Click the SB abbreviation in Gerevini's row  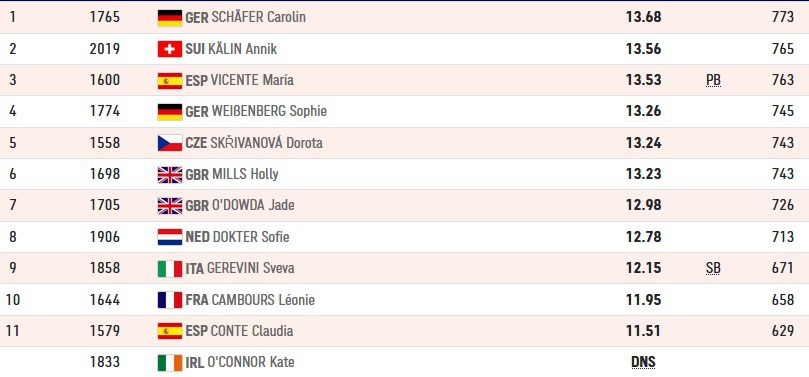713,269
